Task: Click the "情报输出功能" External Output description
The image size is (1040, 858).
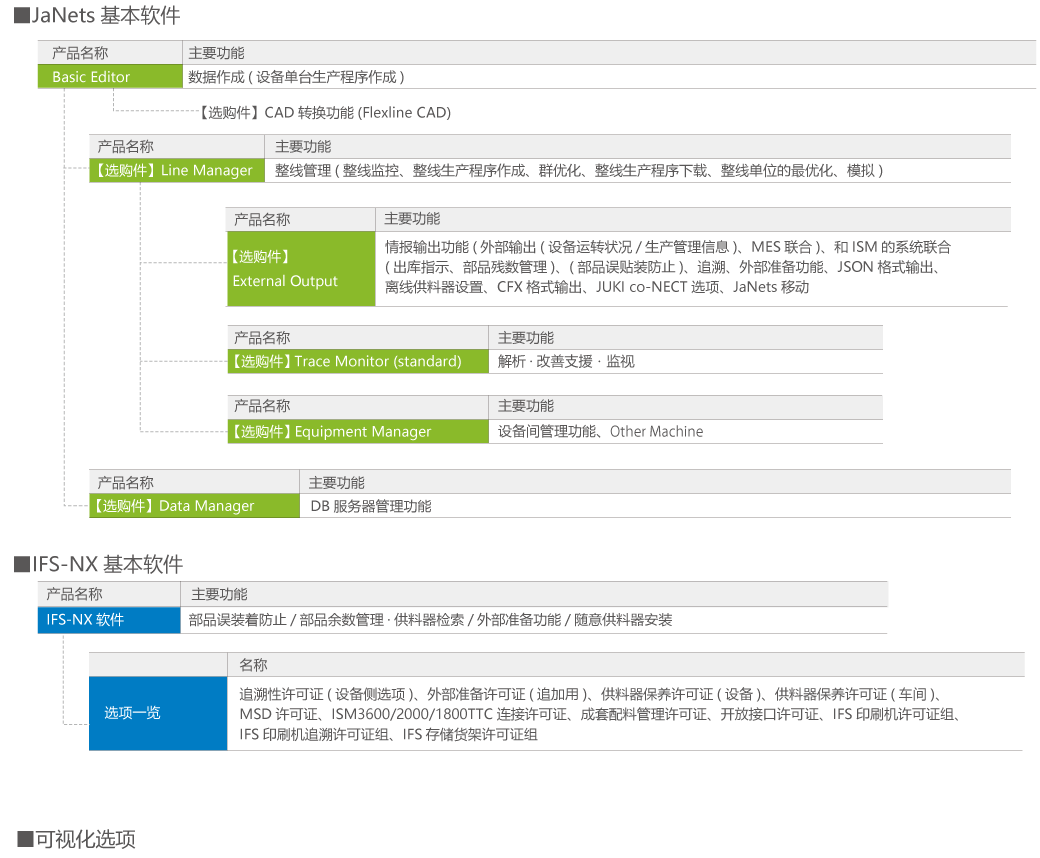Action: click(667, 267)
